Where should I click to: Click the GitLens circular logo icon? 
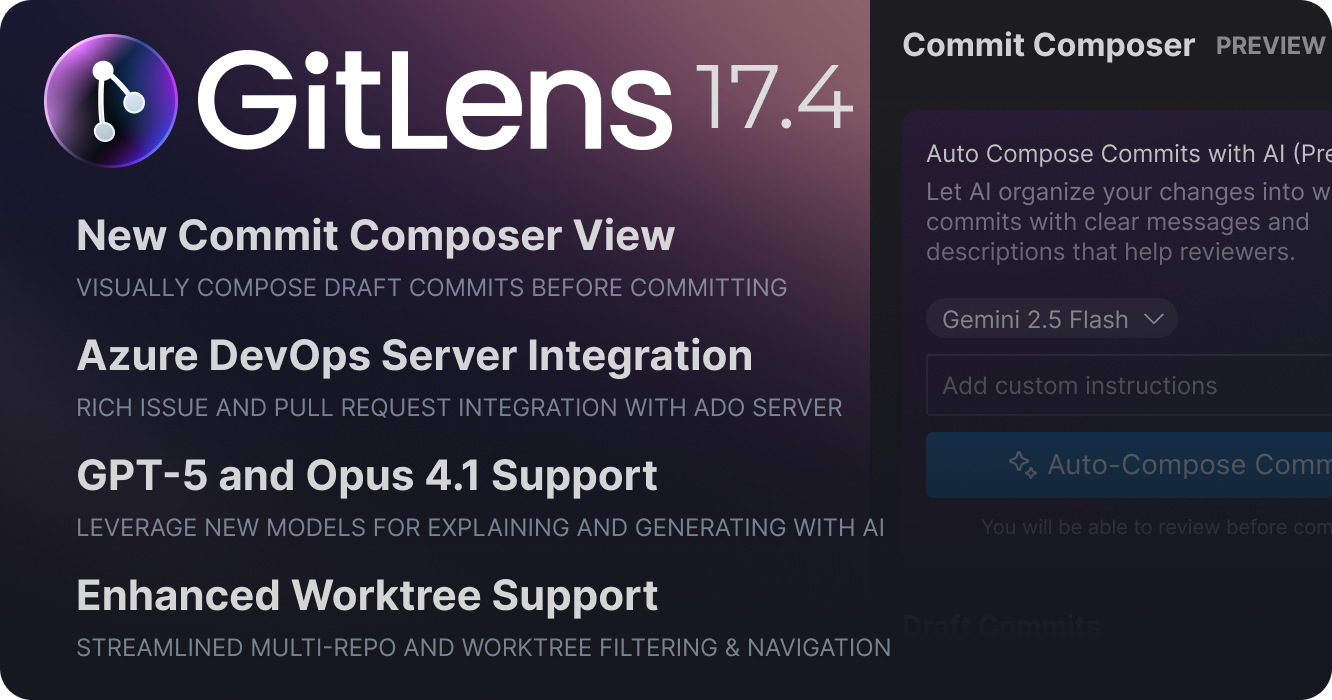click(x=111, y=100)
